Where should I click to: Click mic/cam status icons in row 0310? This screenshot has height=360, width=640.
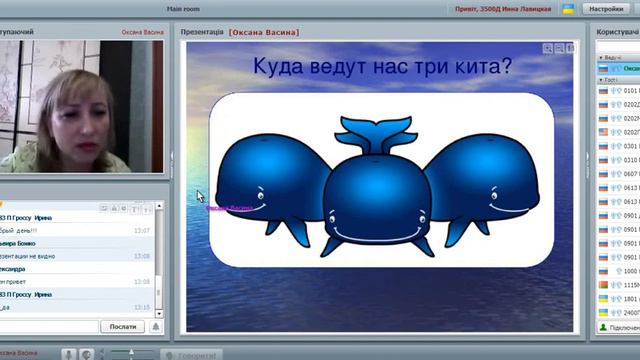click(616, 160)
